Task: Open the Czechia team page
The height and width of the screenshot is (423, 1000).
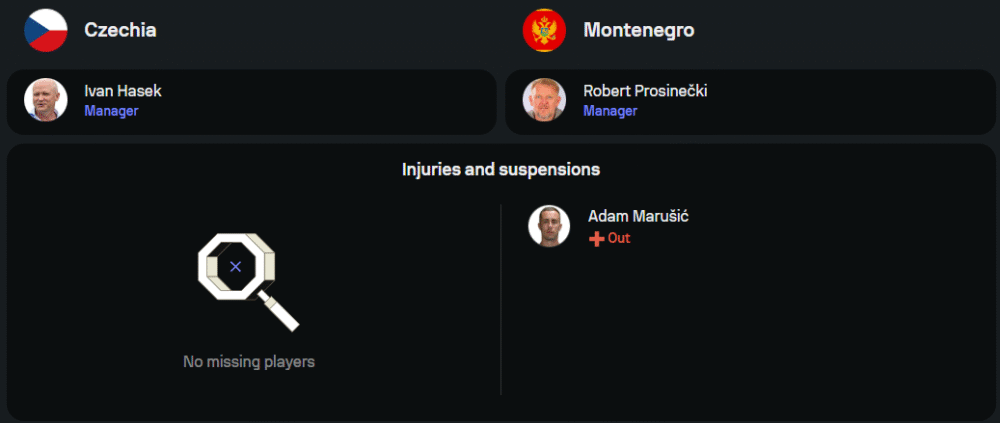Action: pyautogui.click(x=120, y=30)
